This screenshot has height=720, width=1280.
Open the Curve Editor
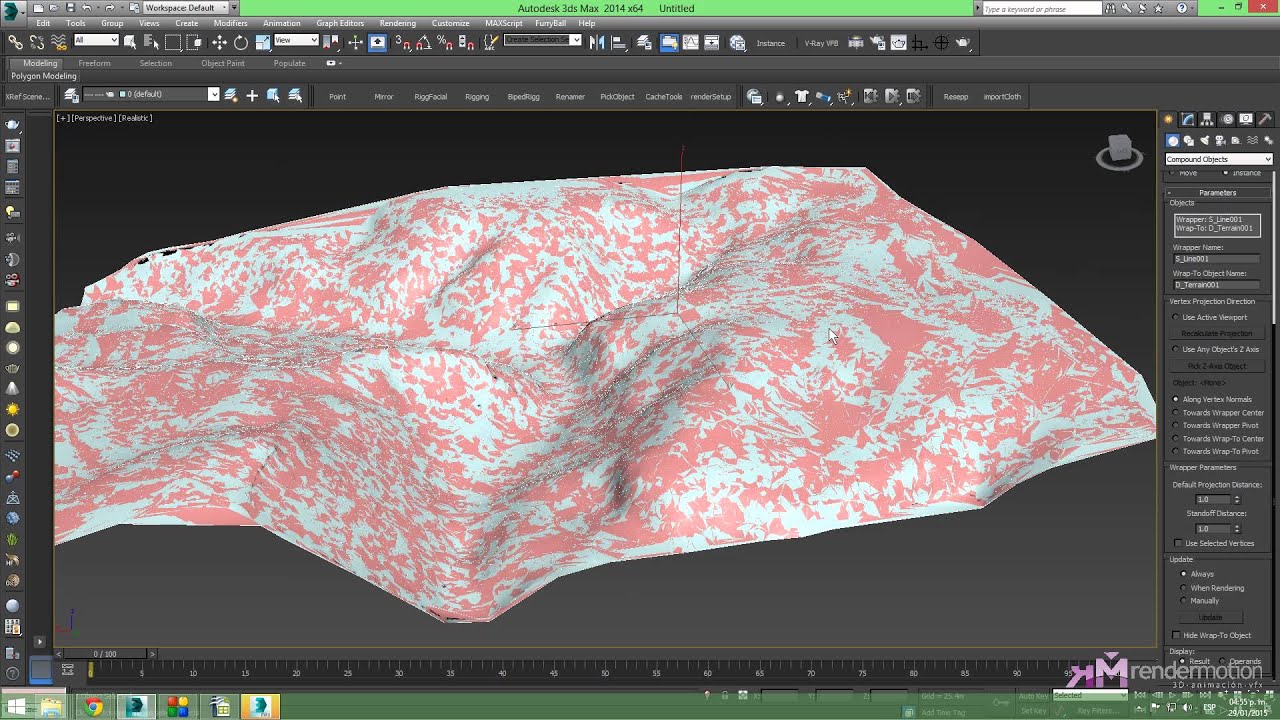691,42
